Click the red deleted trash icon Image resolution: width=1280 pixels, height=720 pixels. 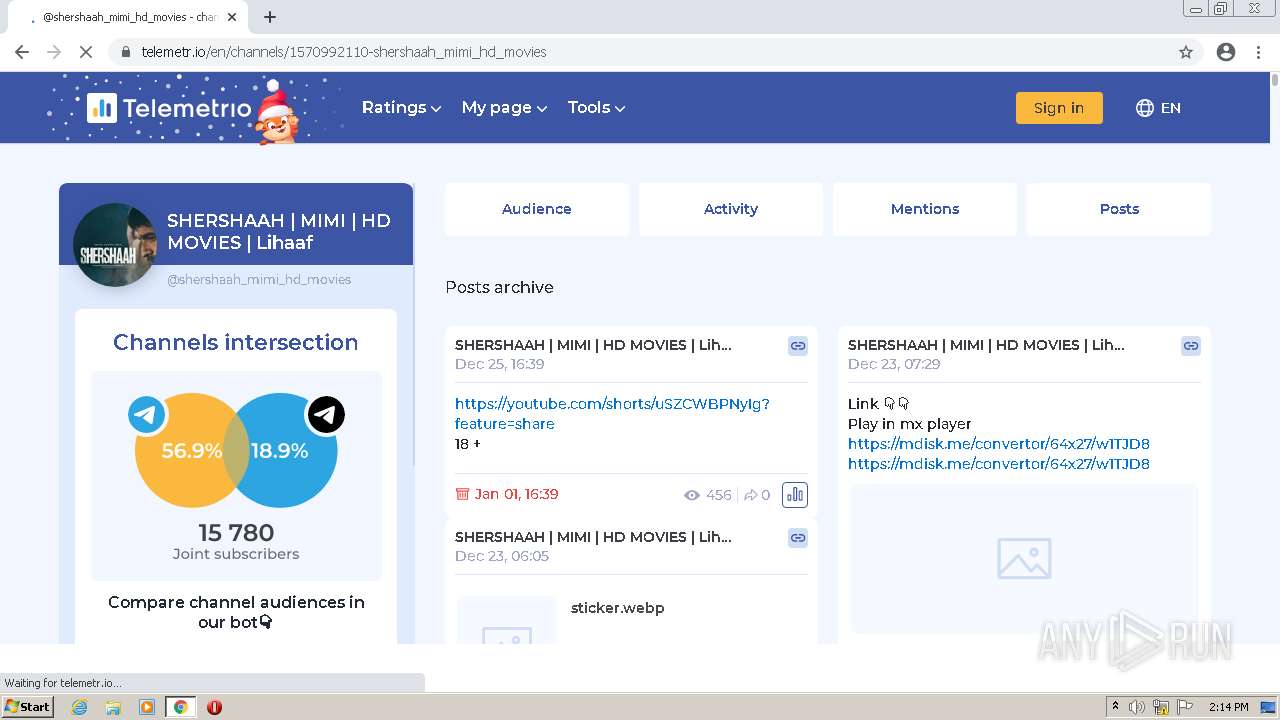pos(462,494)
